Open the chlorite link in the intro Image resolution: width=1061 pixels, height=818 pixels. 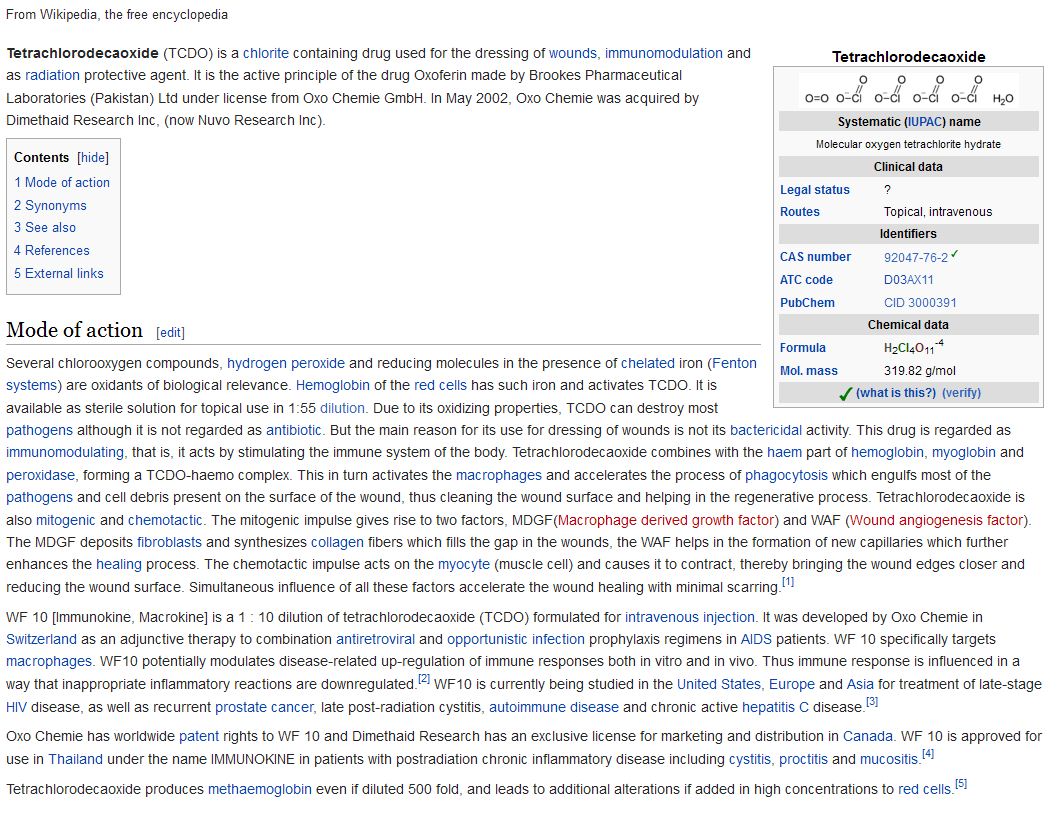pos(265,53)
